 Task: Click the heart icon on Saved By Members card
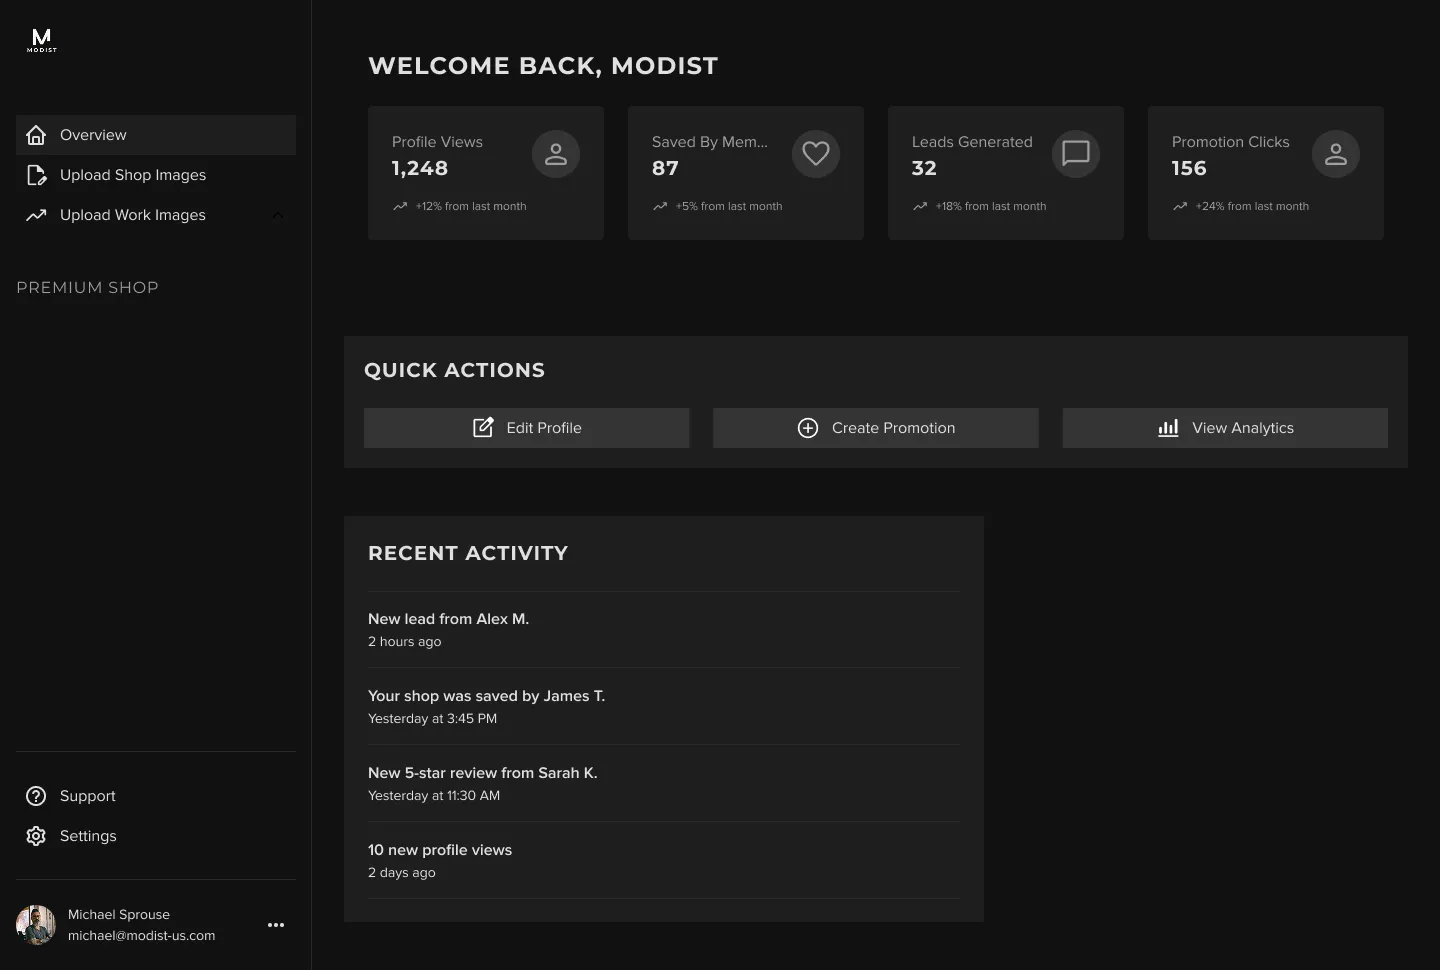pyautogui.click(x=816, y=154)
